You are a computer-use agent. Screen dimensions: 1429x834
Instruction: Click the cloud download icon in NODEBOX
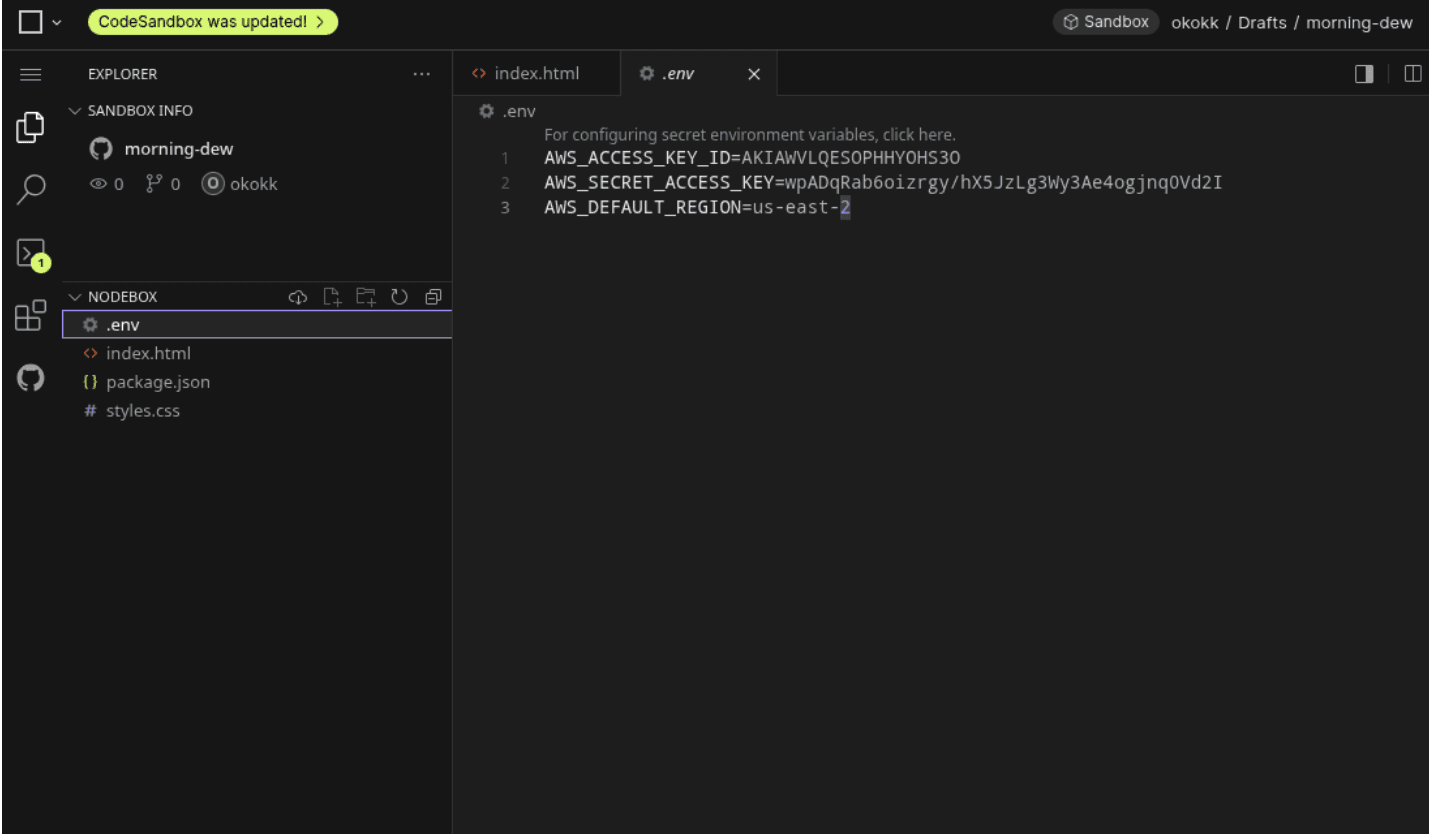(297, 297)
